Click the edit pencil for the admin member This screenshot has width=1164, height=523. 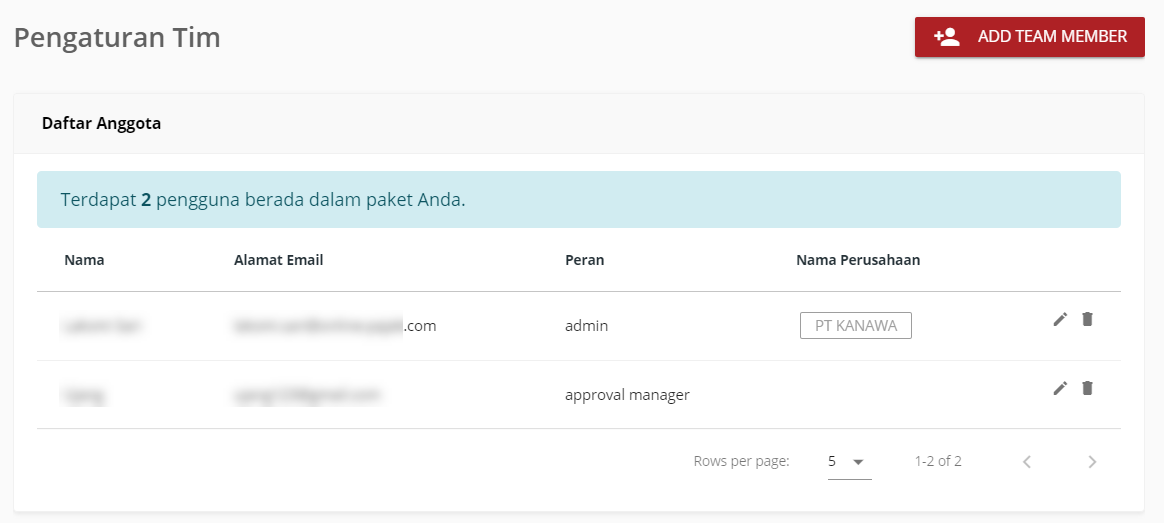pyautogui.click(x=1060, y=319)
